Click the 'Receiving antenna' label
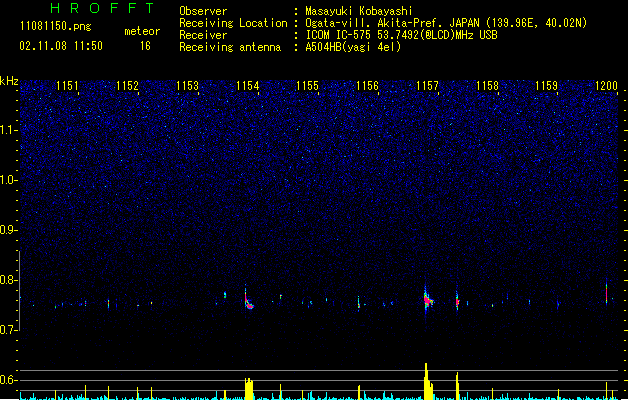This screenshot has height=400, width=629. pos(230,47)
